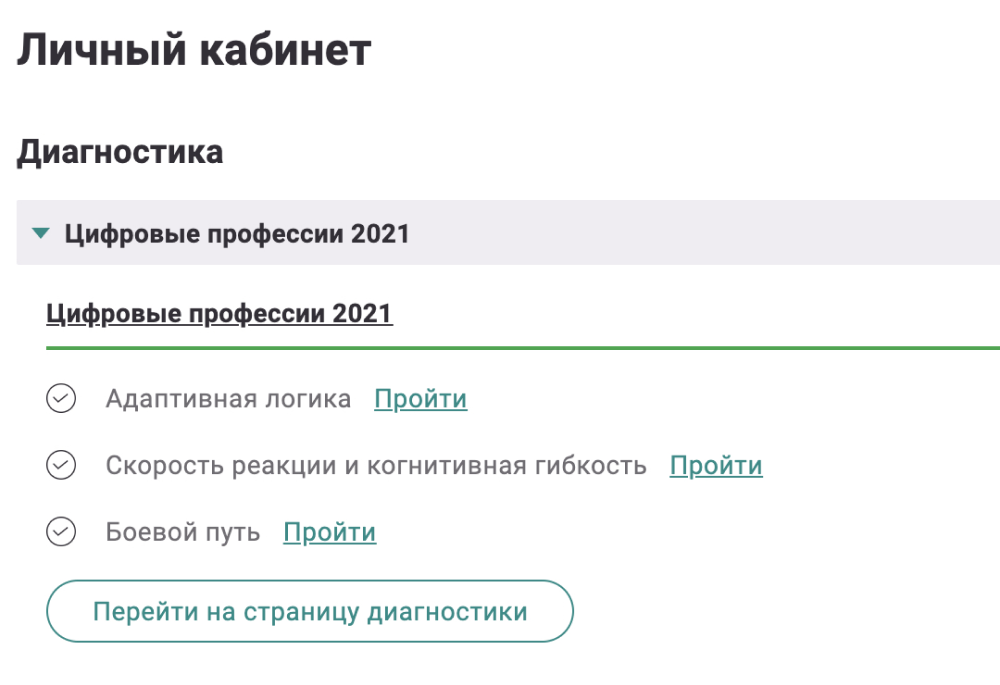Click the Скорость реакции и когнитивная гибкость label
1000x685 pixels.
(376, 465)
